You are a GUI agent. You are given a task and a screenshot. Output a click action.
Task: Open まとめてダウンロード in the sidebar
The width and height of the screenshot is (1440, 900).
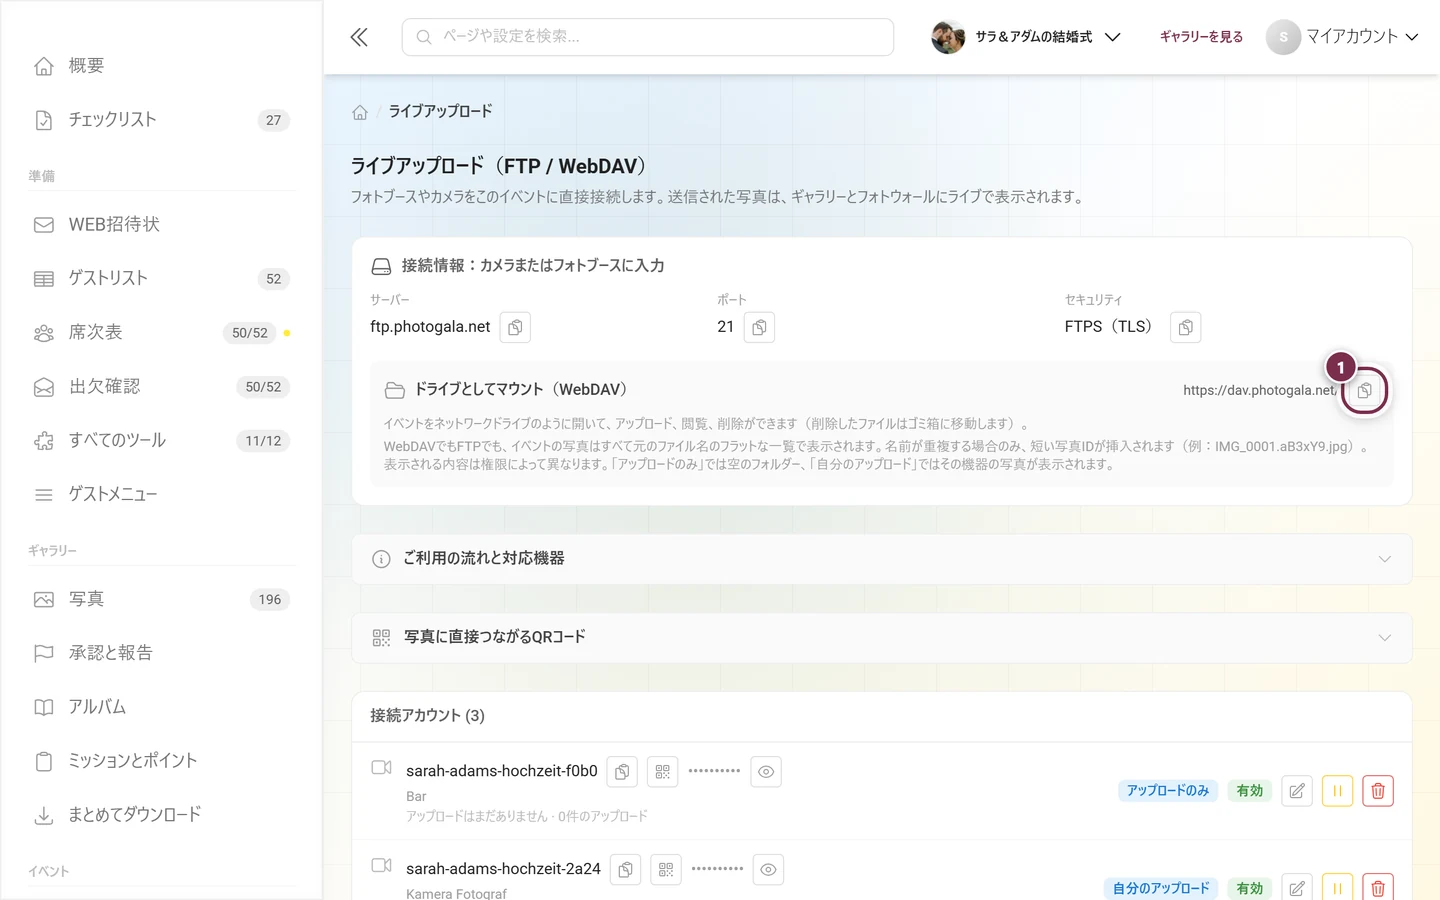pos(161,816)
